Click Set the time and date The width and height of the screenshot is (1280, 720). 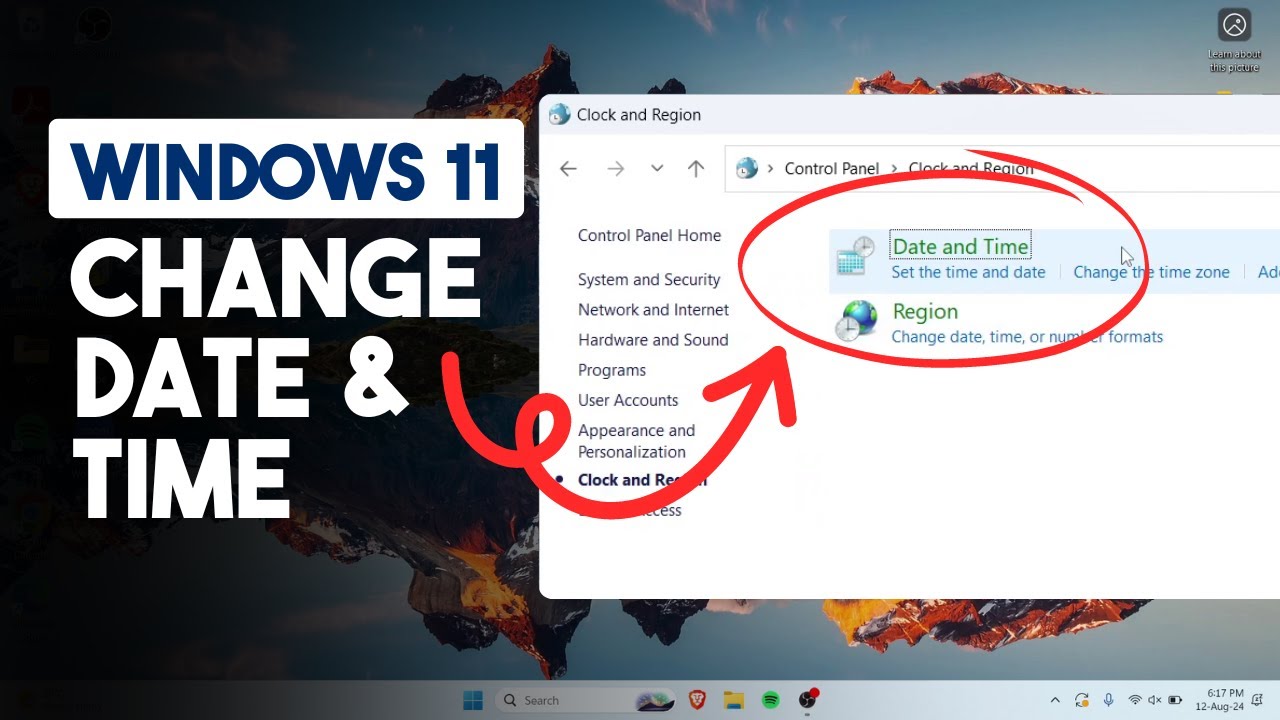tap(968, 272)
